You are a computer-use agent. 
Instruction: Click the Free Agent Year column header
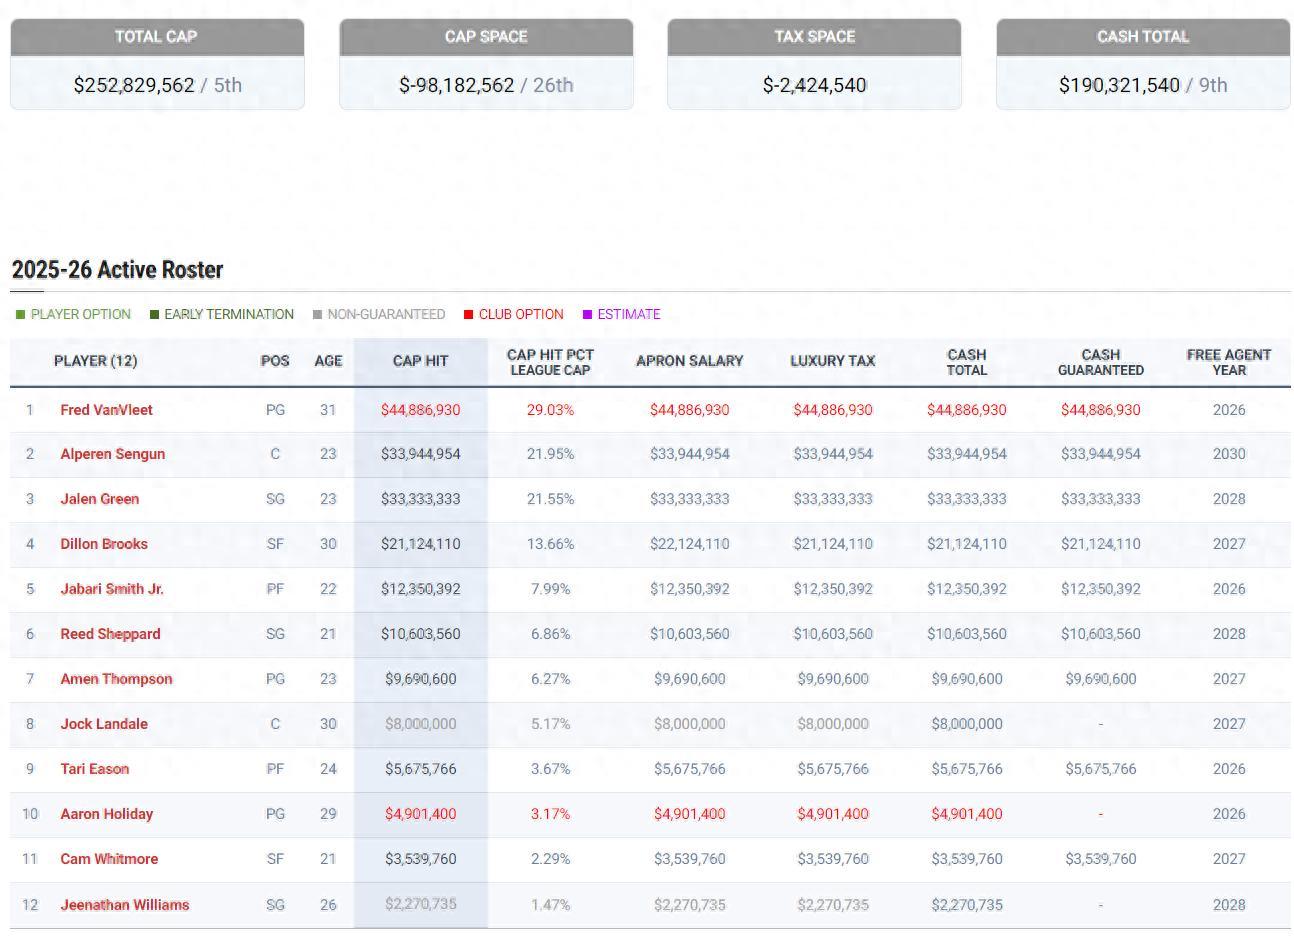(1228, 362)
